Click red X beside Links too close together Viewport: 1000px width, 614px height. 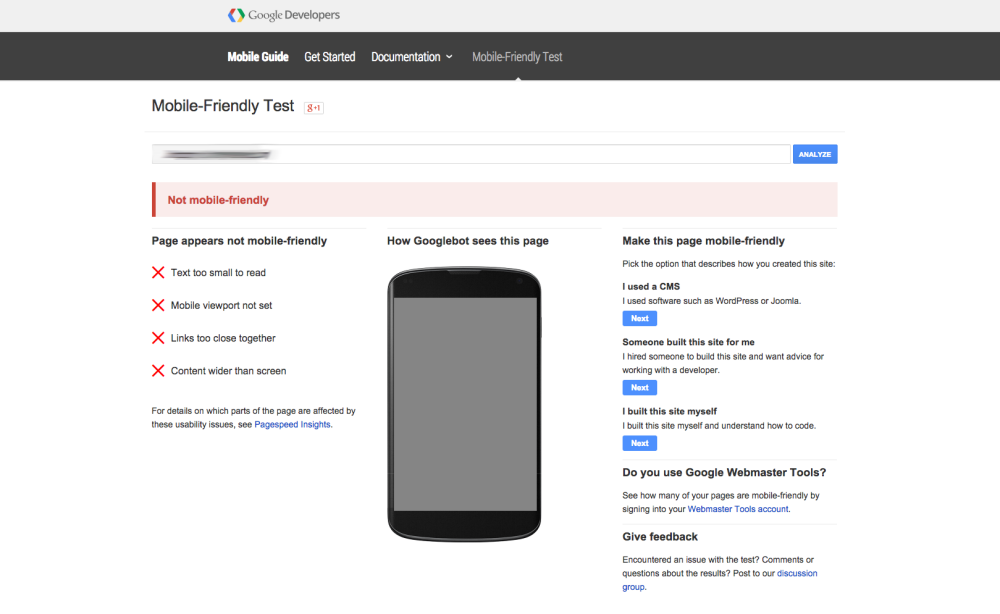pos(158,338)
